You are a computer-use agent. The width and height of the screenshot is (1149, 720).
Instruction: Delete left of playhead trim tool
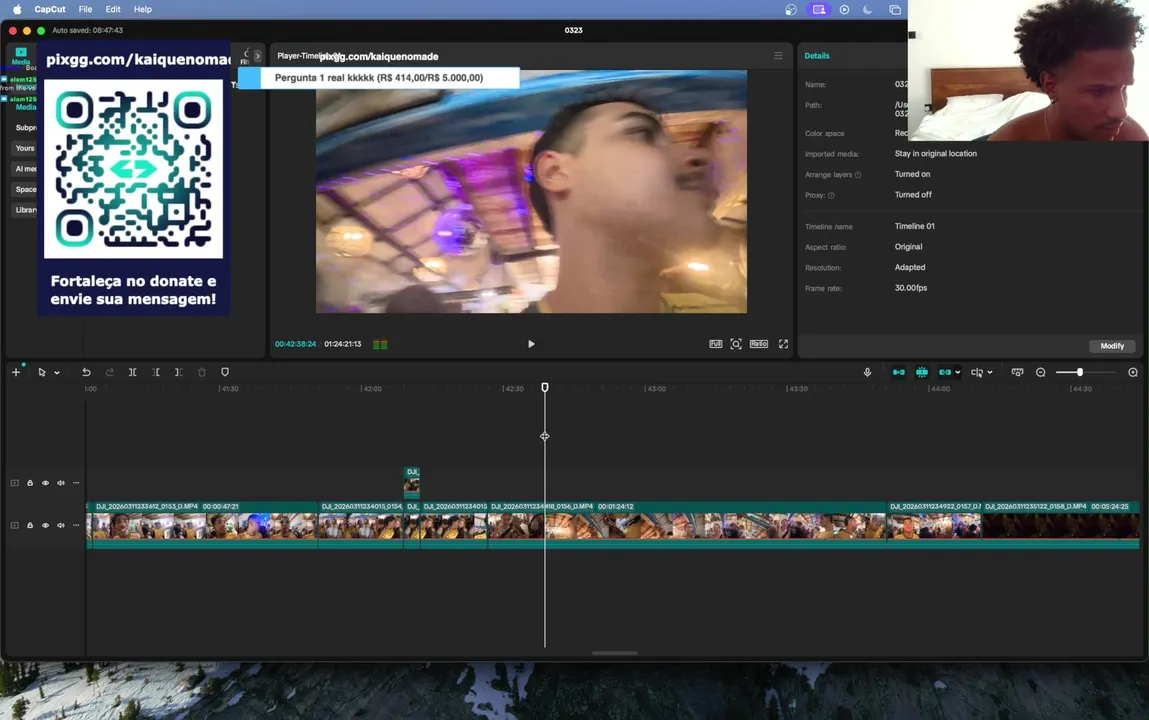(x=155, y=372)
